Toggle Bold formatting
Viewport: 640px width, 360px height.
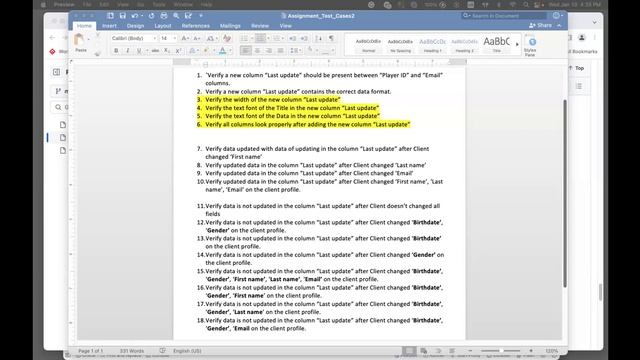[116, 51]
